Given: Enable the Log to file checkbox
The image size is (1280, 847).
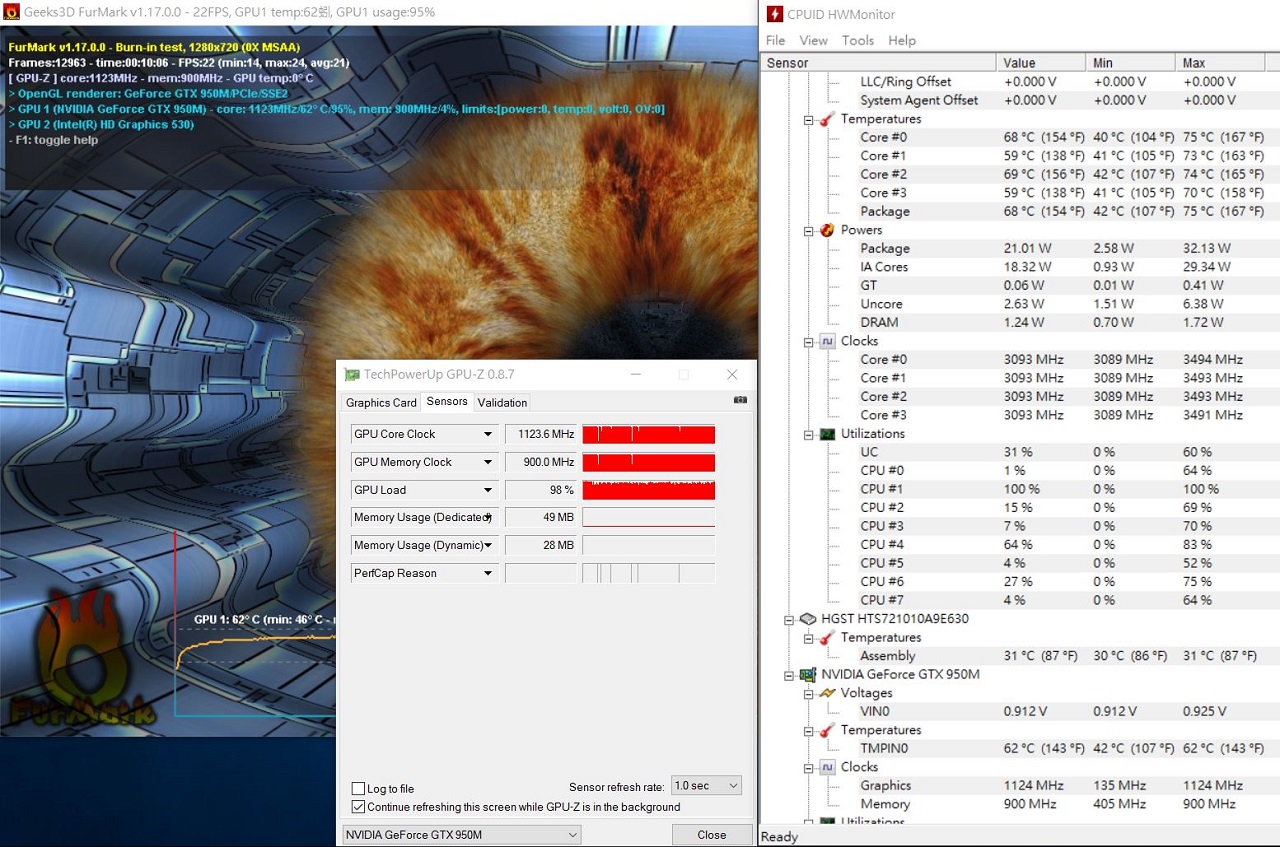Looking at the screenshot, I should 359,789.
